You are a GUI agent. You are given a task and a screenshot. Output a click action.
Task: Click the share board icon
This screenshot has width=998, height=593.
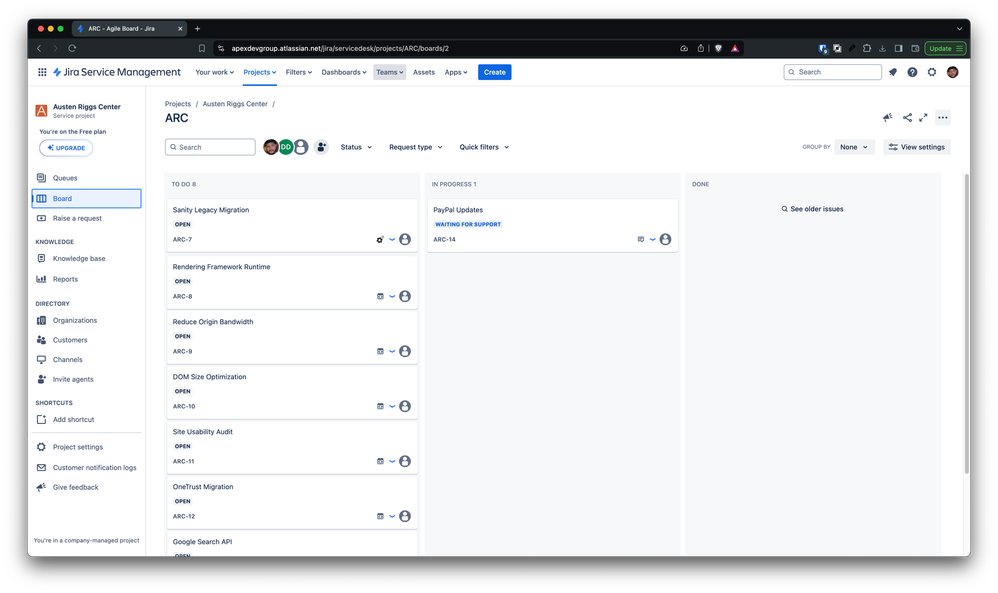(x=907, y=118)
